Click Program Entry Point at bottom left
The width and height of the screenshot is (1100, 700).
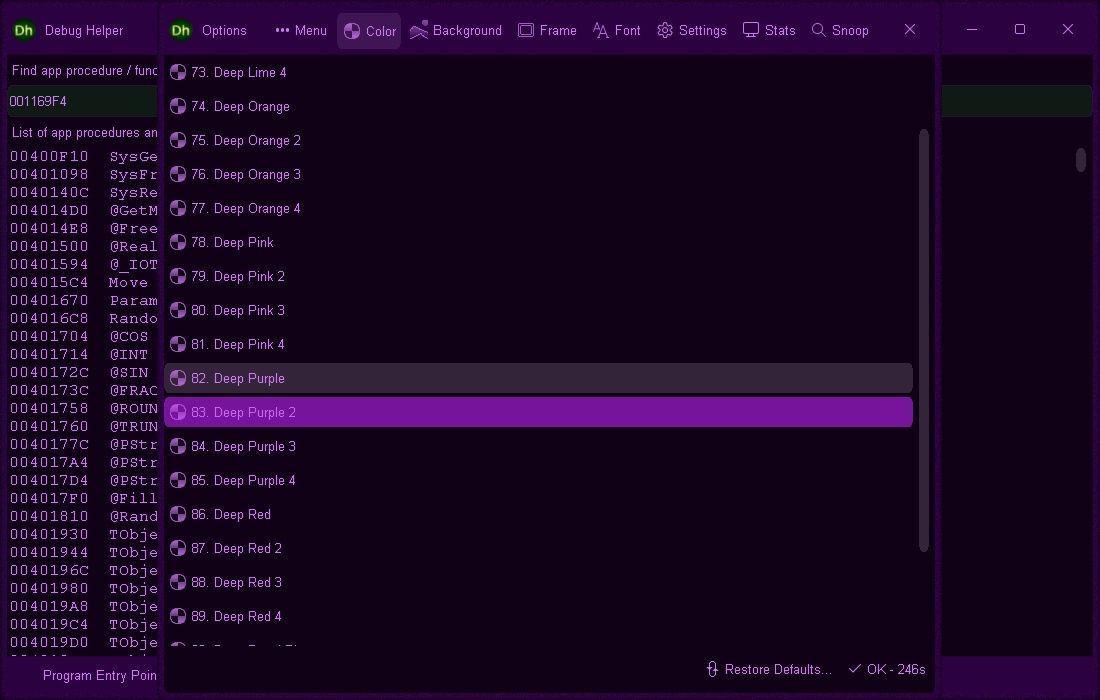click(x=98, y=676)
